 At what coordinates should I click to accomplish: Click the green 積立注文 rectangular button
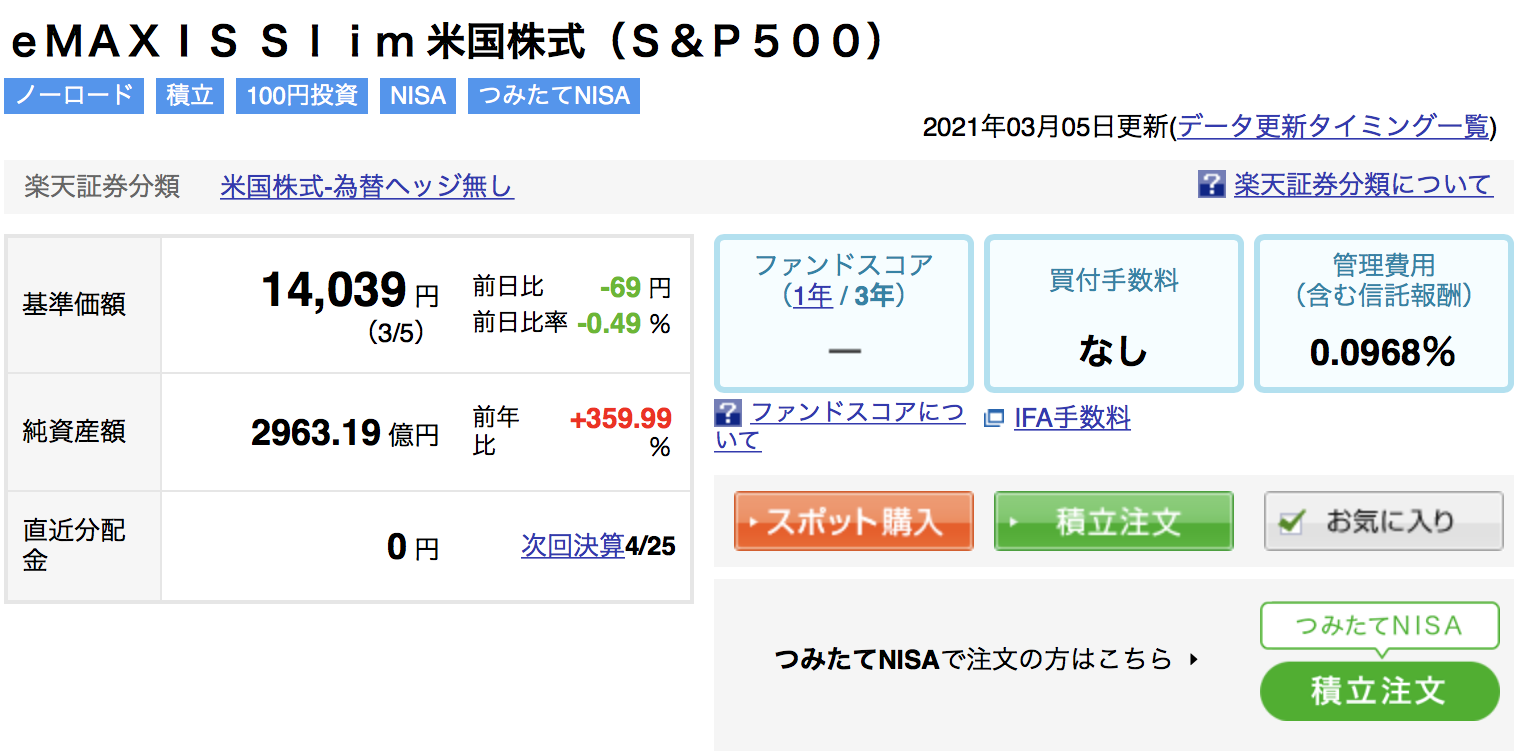1113,521
